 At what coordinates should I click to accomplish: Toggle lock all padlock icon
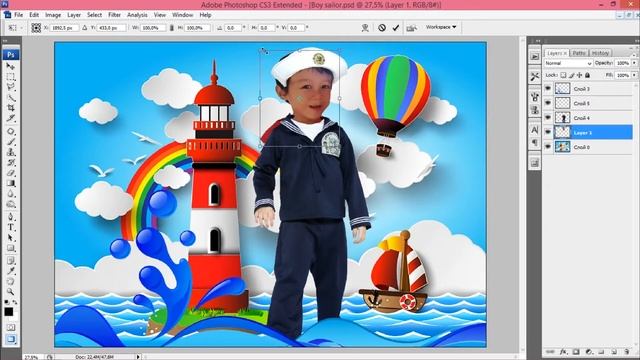587,75
